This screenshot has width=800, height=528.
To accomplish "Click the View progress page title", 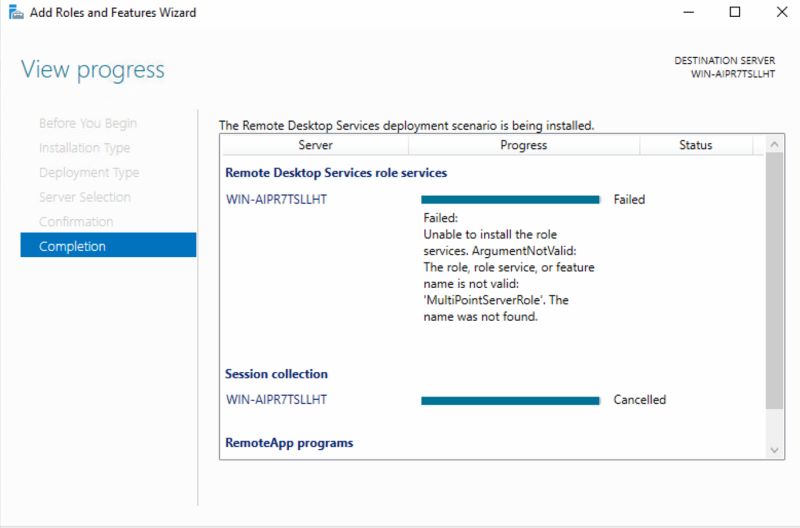I will [93, 70].
